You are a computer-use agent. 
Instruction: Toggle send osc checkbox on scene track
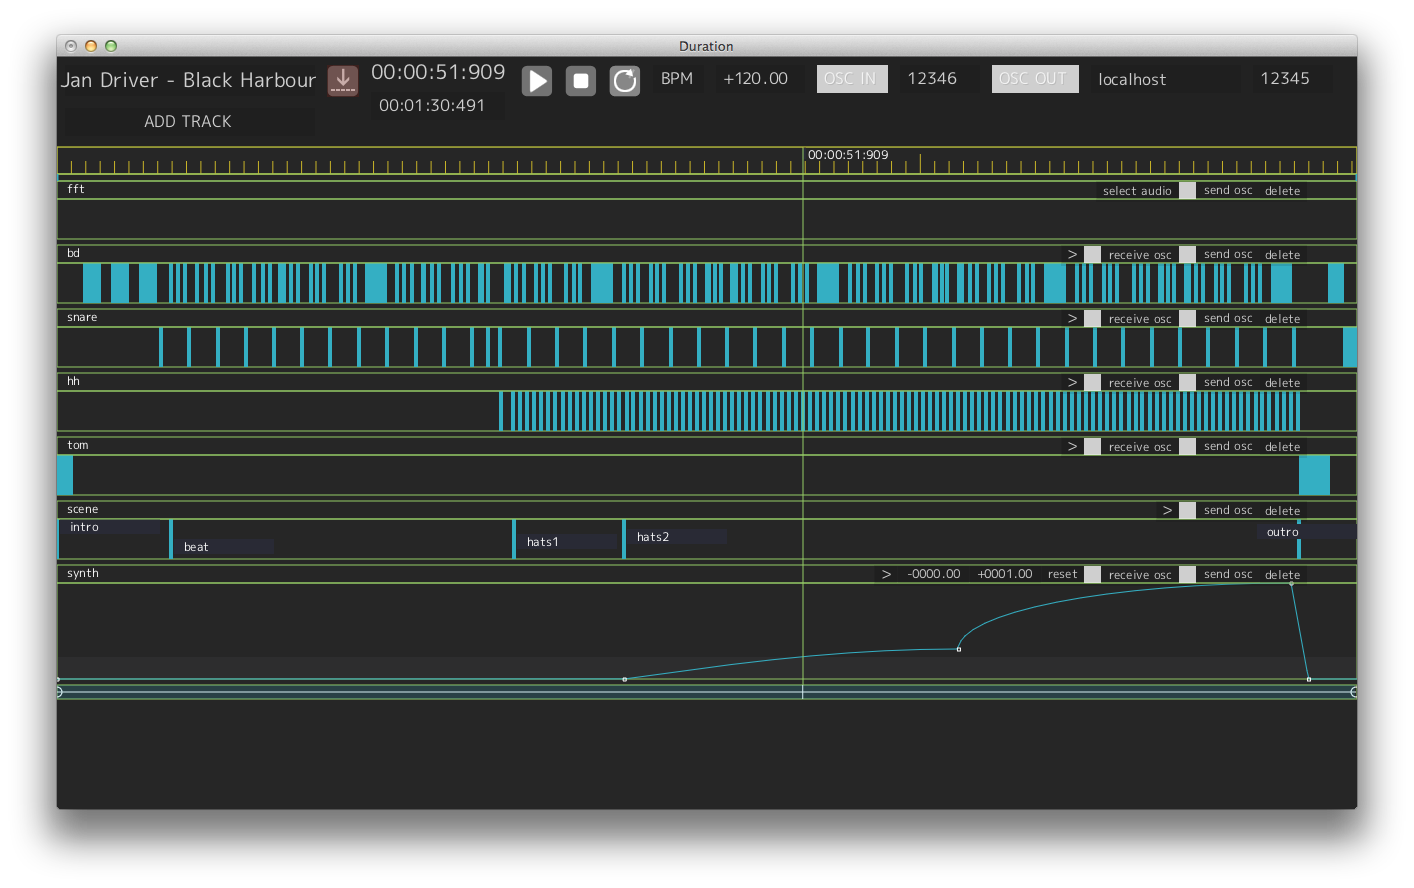(1187, 511)
